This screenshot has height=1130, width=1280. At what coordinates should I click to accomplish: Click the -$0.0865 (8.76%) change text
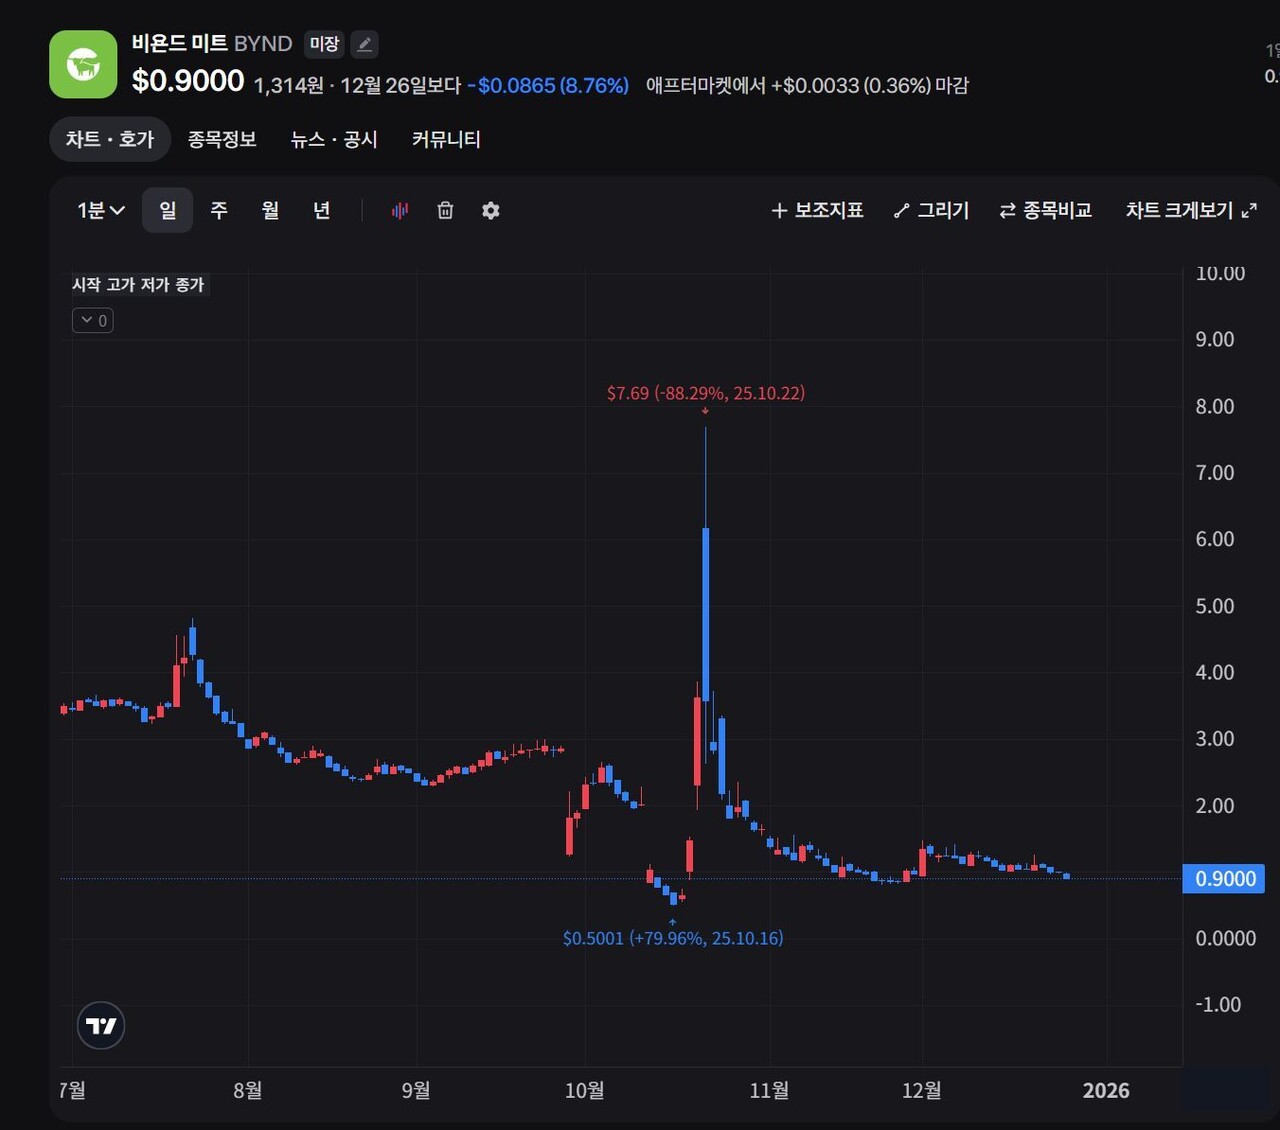pyautogui.click(x=548, y=85)
